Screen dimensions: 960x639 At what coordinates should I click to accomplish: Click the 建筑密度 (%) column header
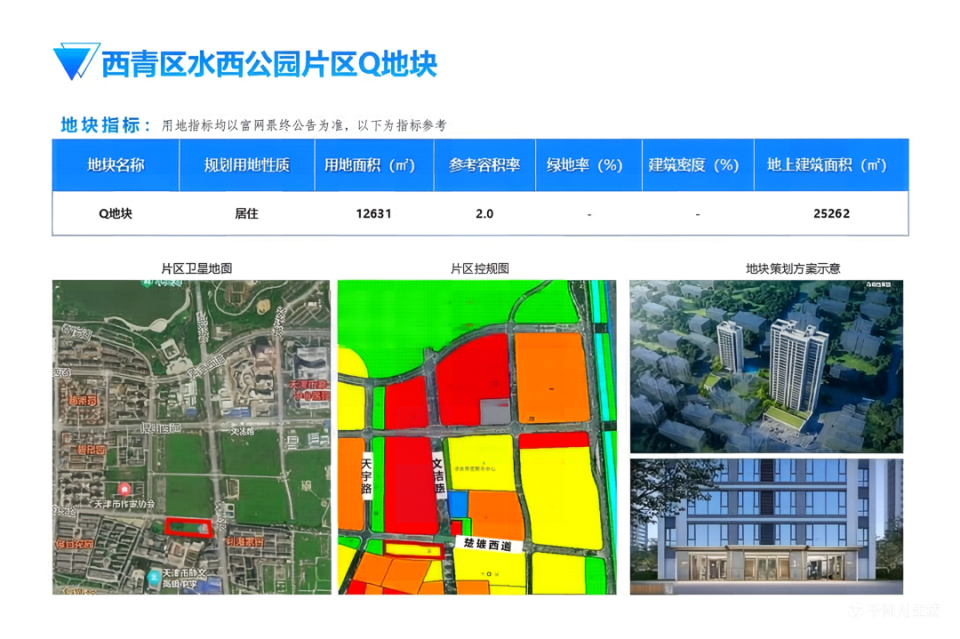698,165
